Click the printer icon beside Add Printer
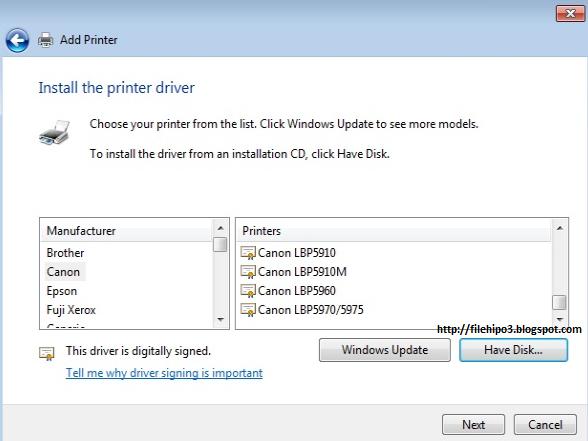 point(45,40)
